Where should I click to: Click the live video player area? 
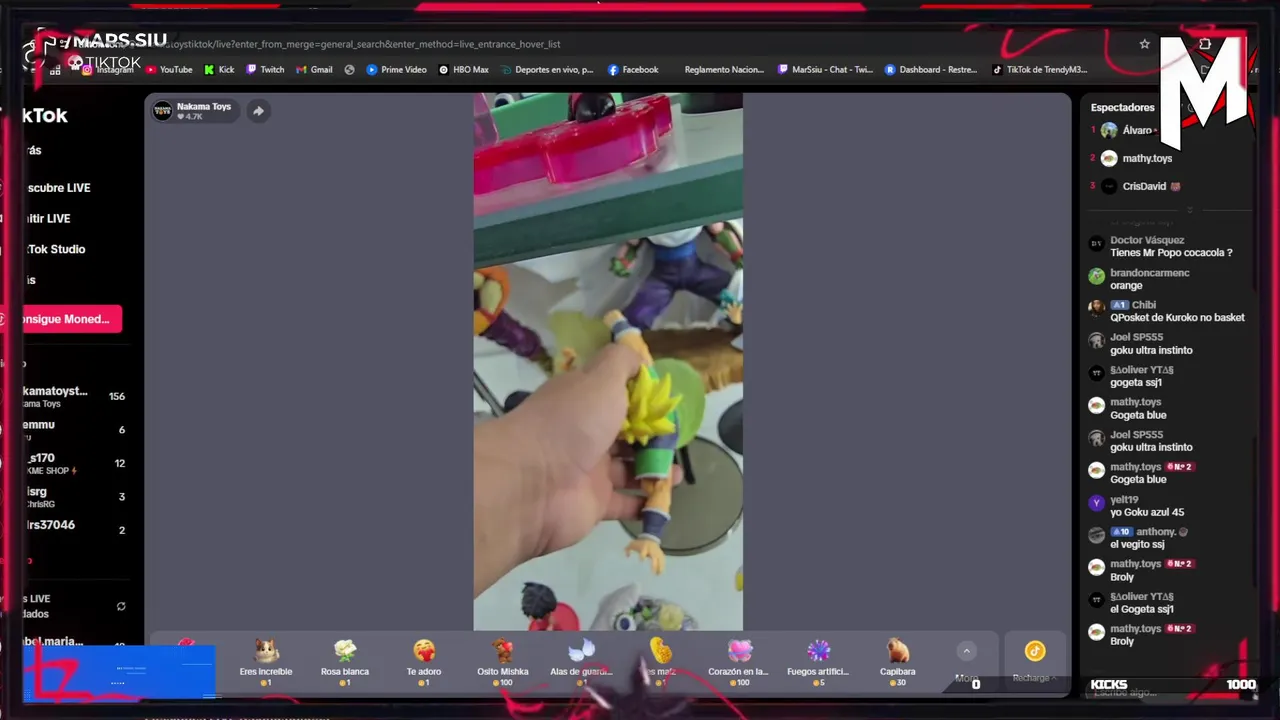pyautogui.click(x=608, y=362)
